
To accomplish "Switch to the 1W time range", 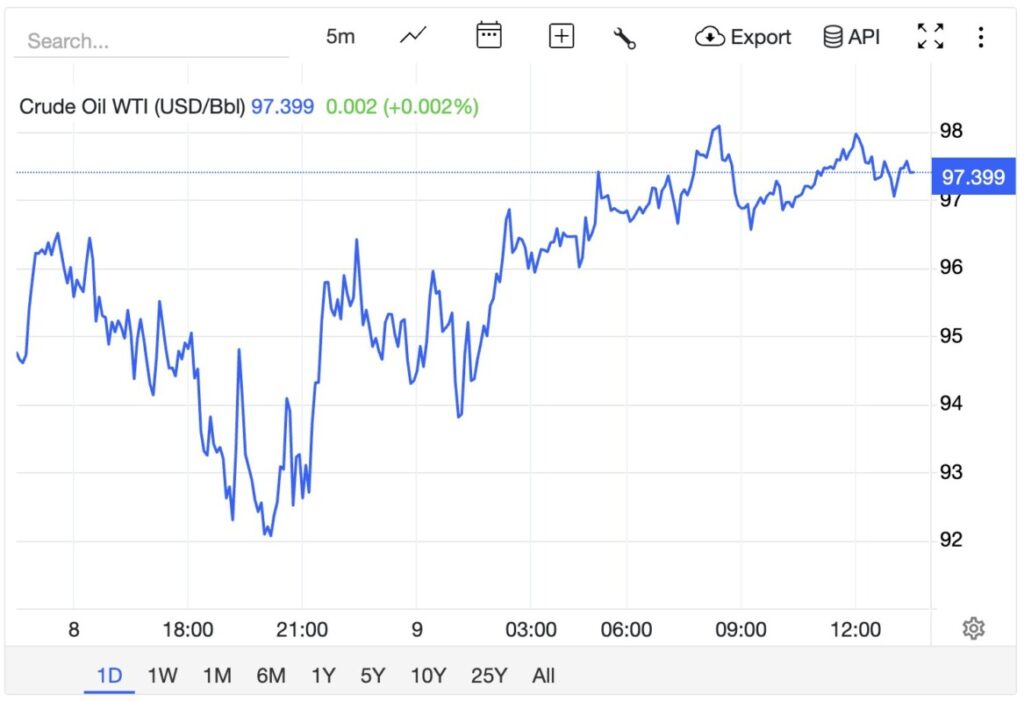I will click(x=162, y=675).
